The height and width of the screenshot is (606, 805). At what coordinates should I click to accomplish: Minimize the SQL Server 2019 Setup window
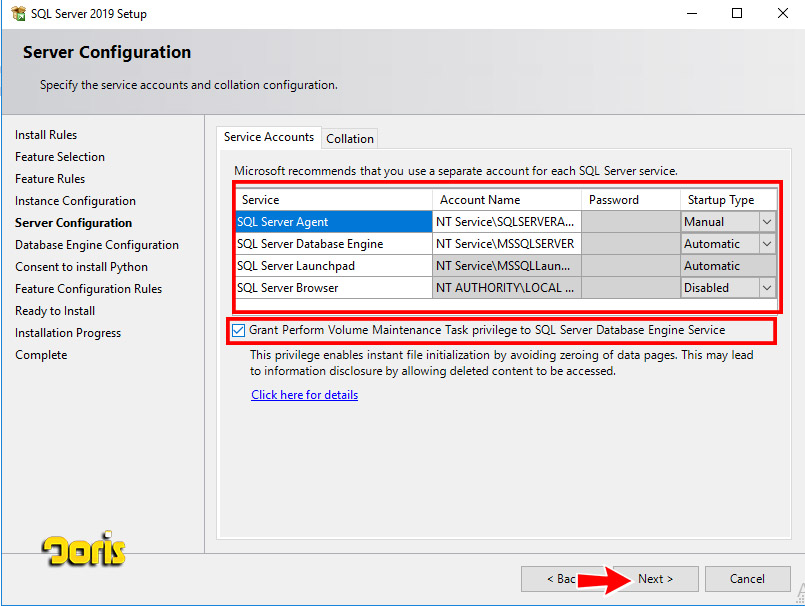coord(692,13)
